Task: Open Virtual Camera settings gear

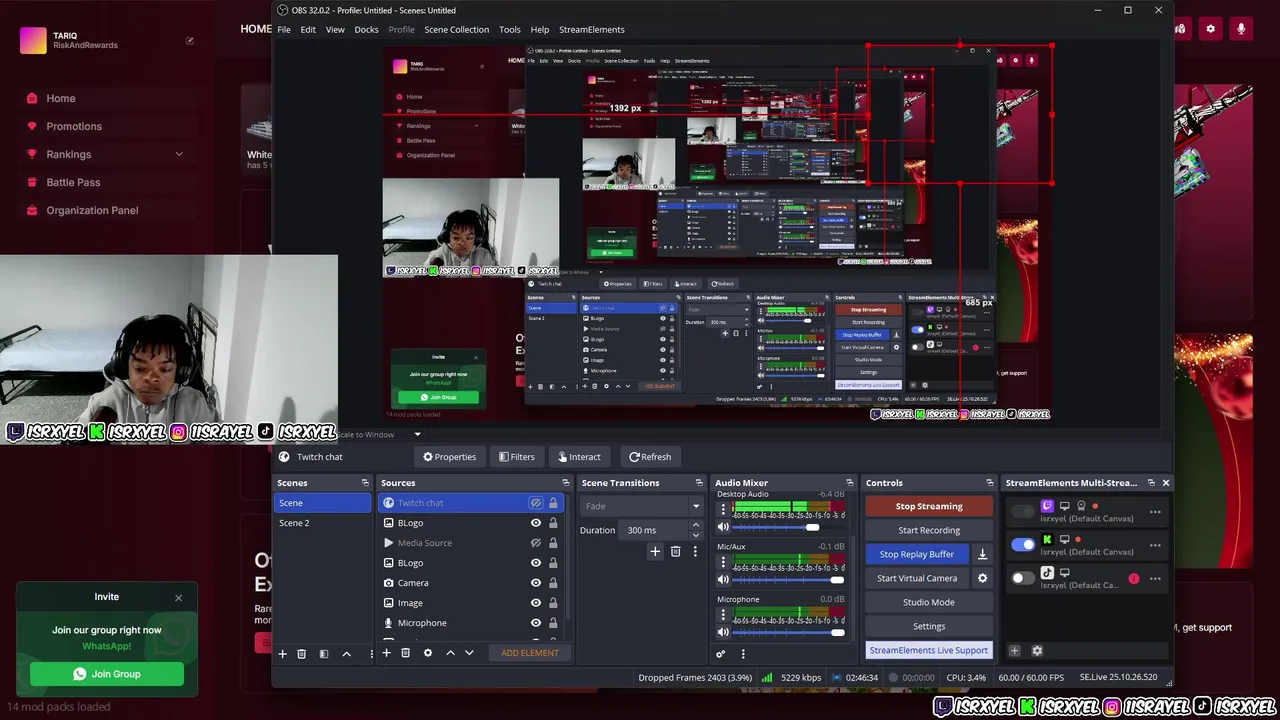Action: click(982, 578)
